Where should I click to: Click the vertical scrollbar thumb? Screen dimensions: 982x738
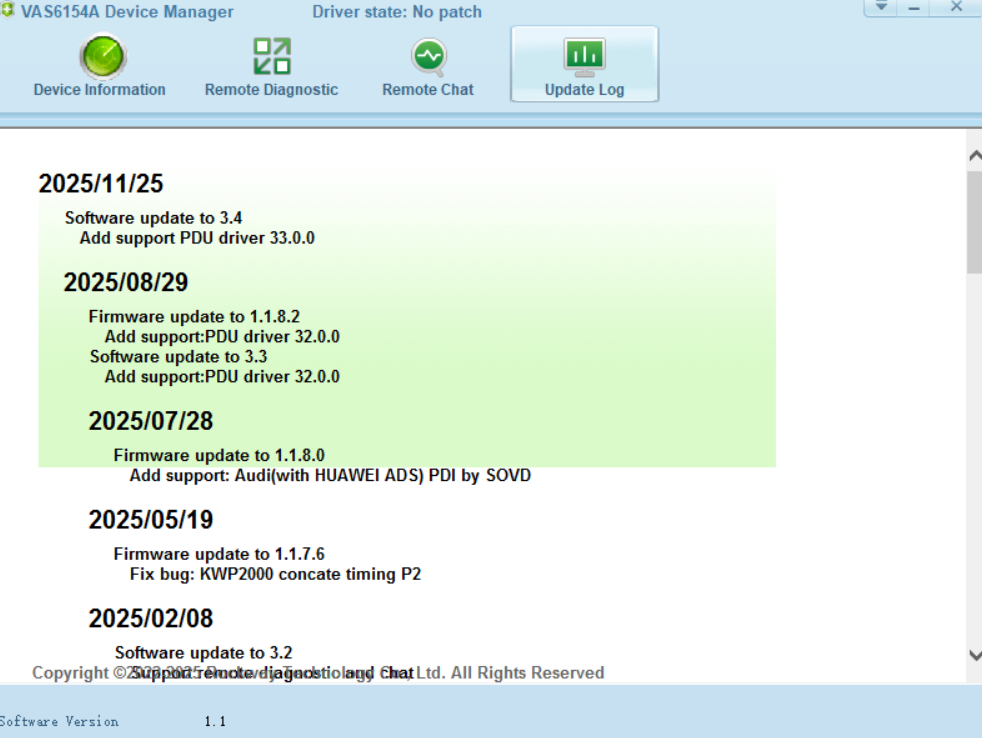(x=974, y=220)
